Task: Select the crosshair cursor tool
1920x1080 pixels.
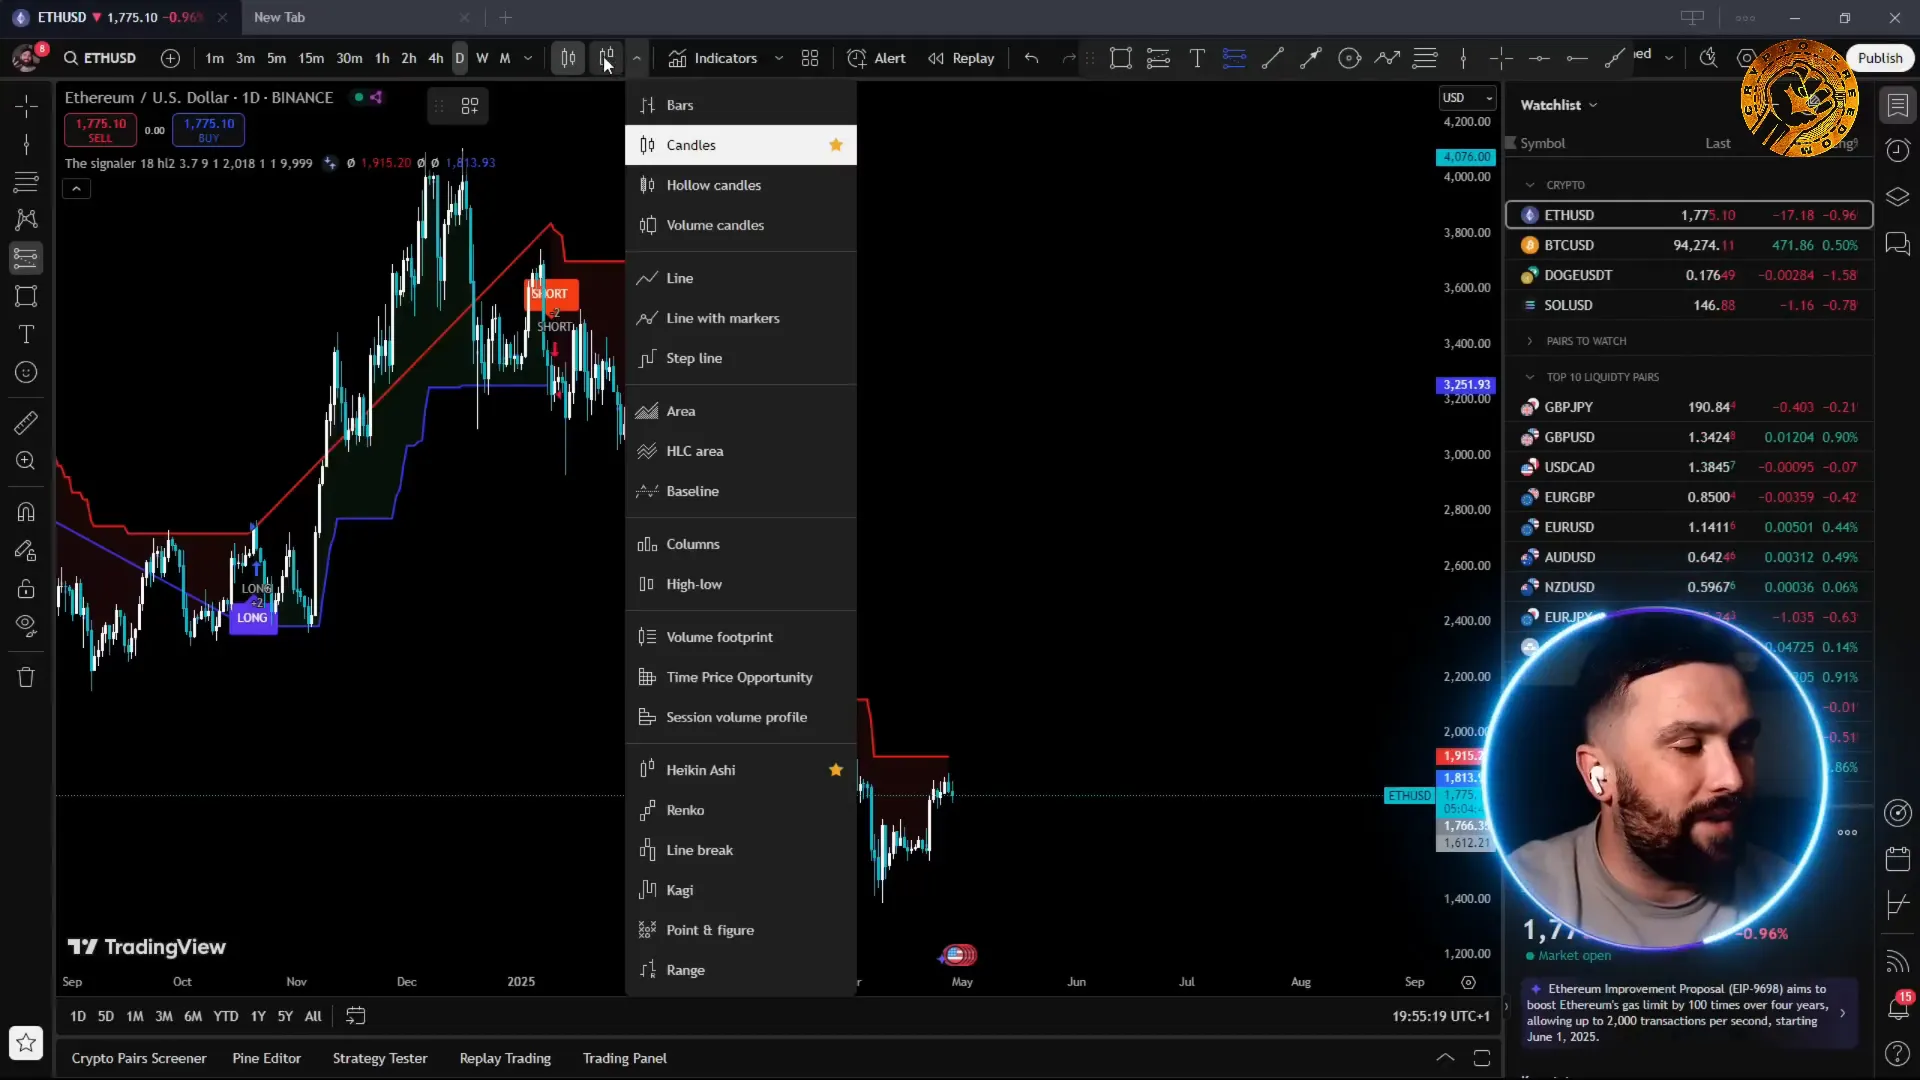Action: tap(26, 106)
